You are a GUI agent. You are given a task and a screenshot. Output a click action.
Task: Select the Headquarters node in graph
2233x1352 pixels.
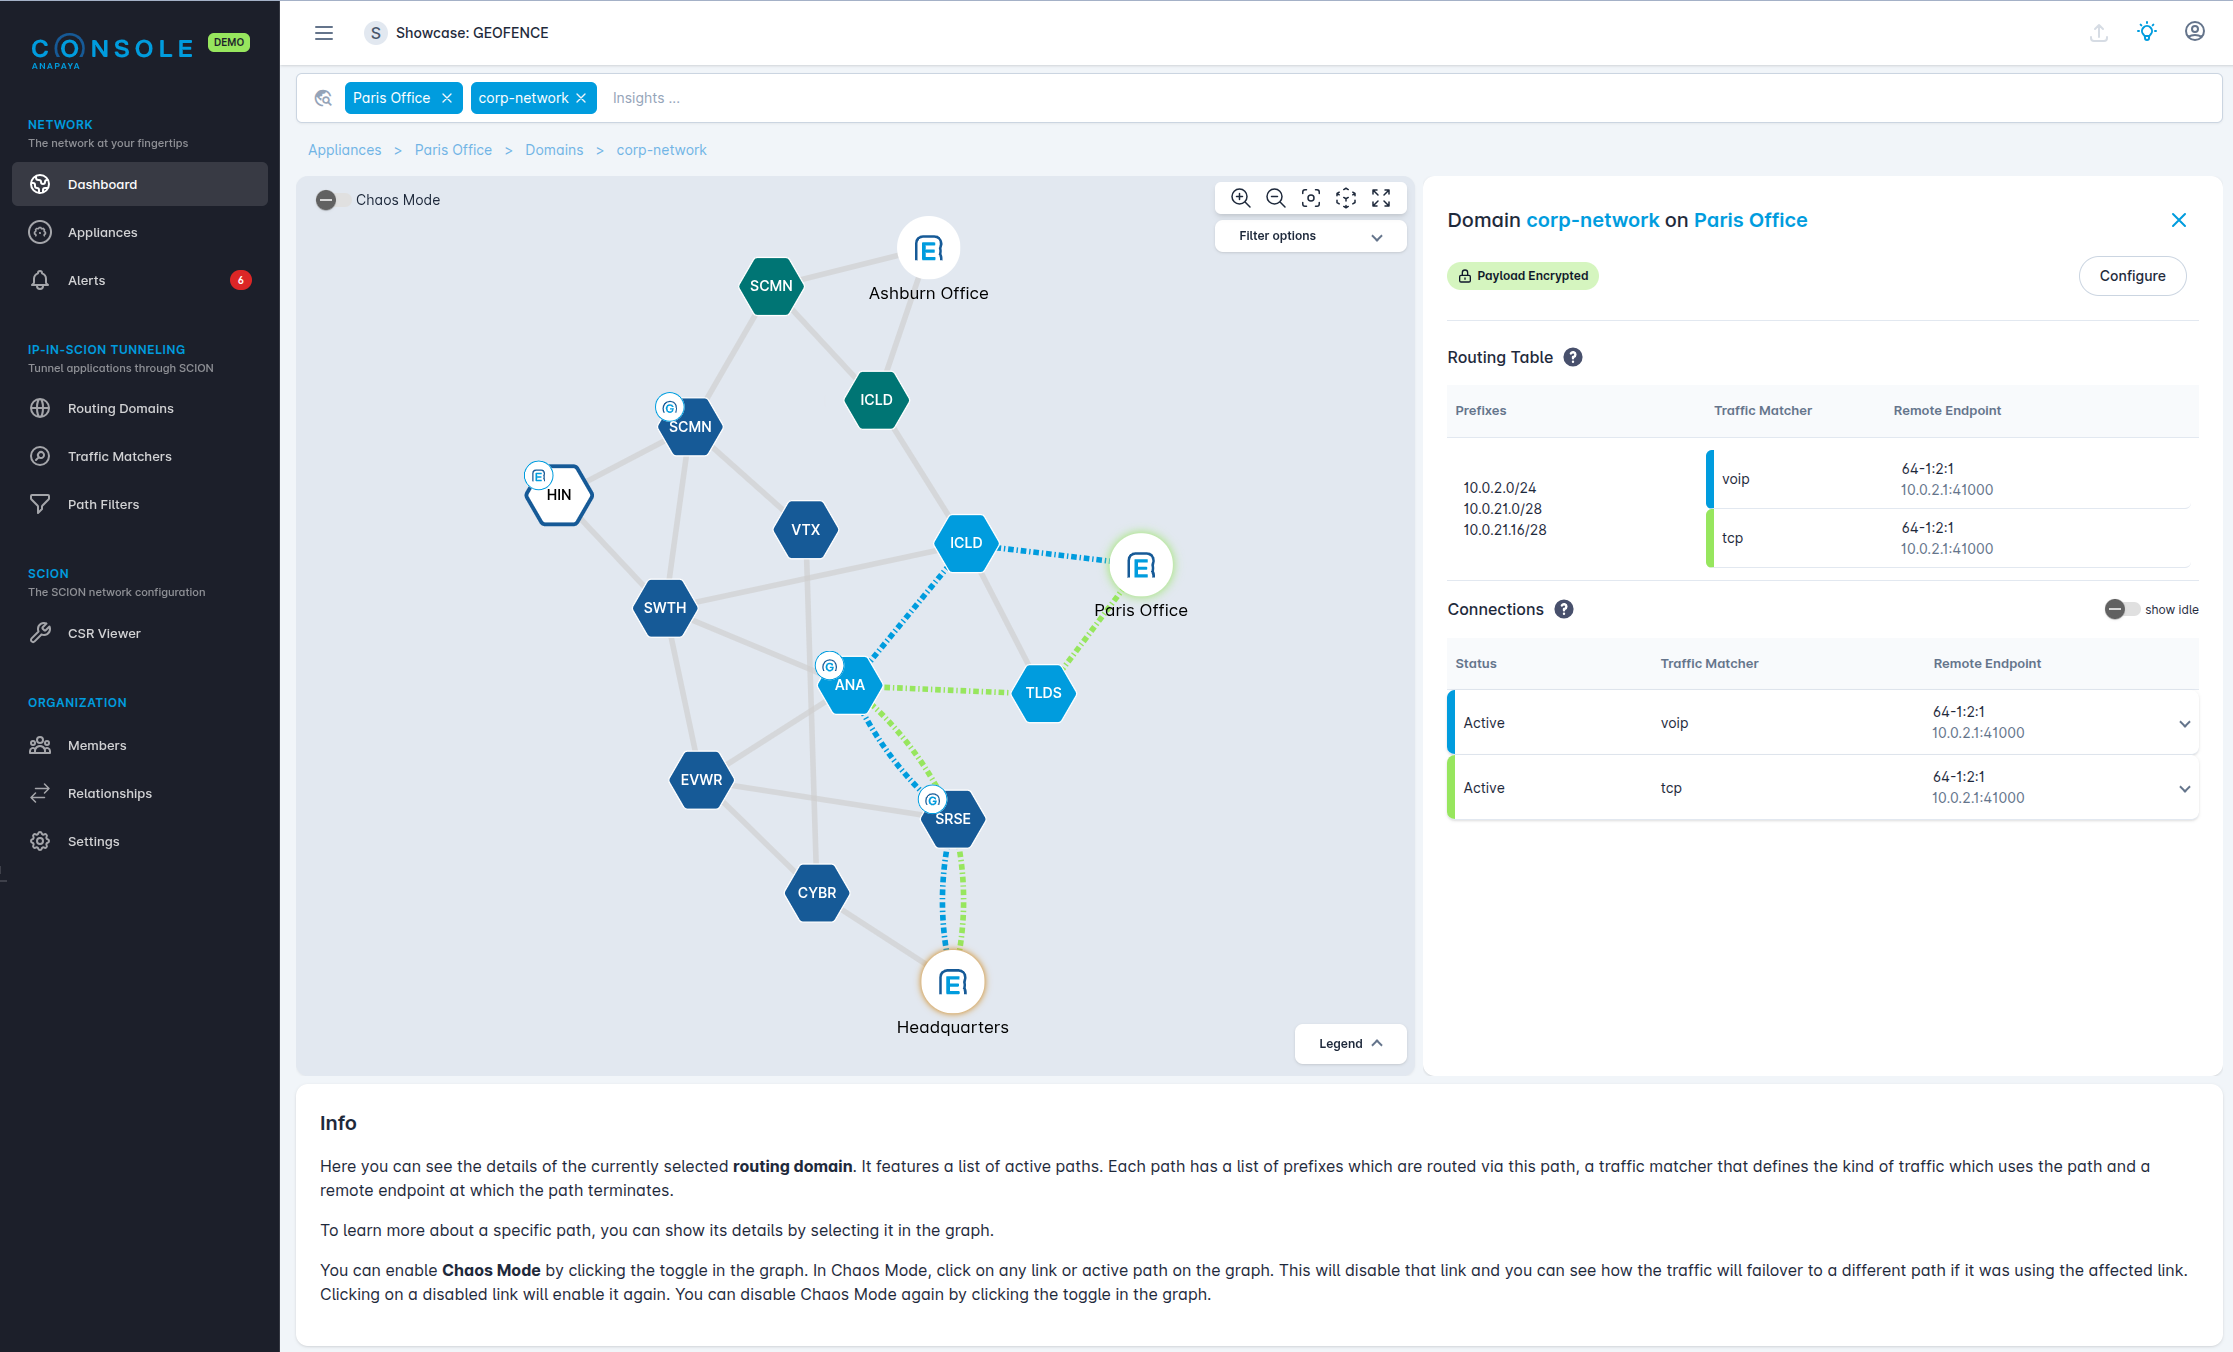[952, 982]
